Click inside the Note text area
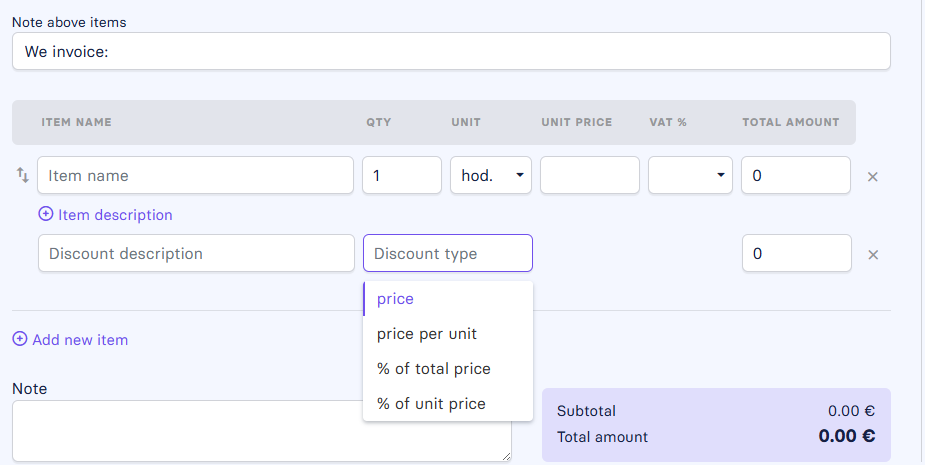Viewport: 925px width, 465px height. coord(262,431)
